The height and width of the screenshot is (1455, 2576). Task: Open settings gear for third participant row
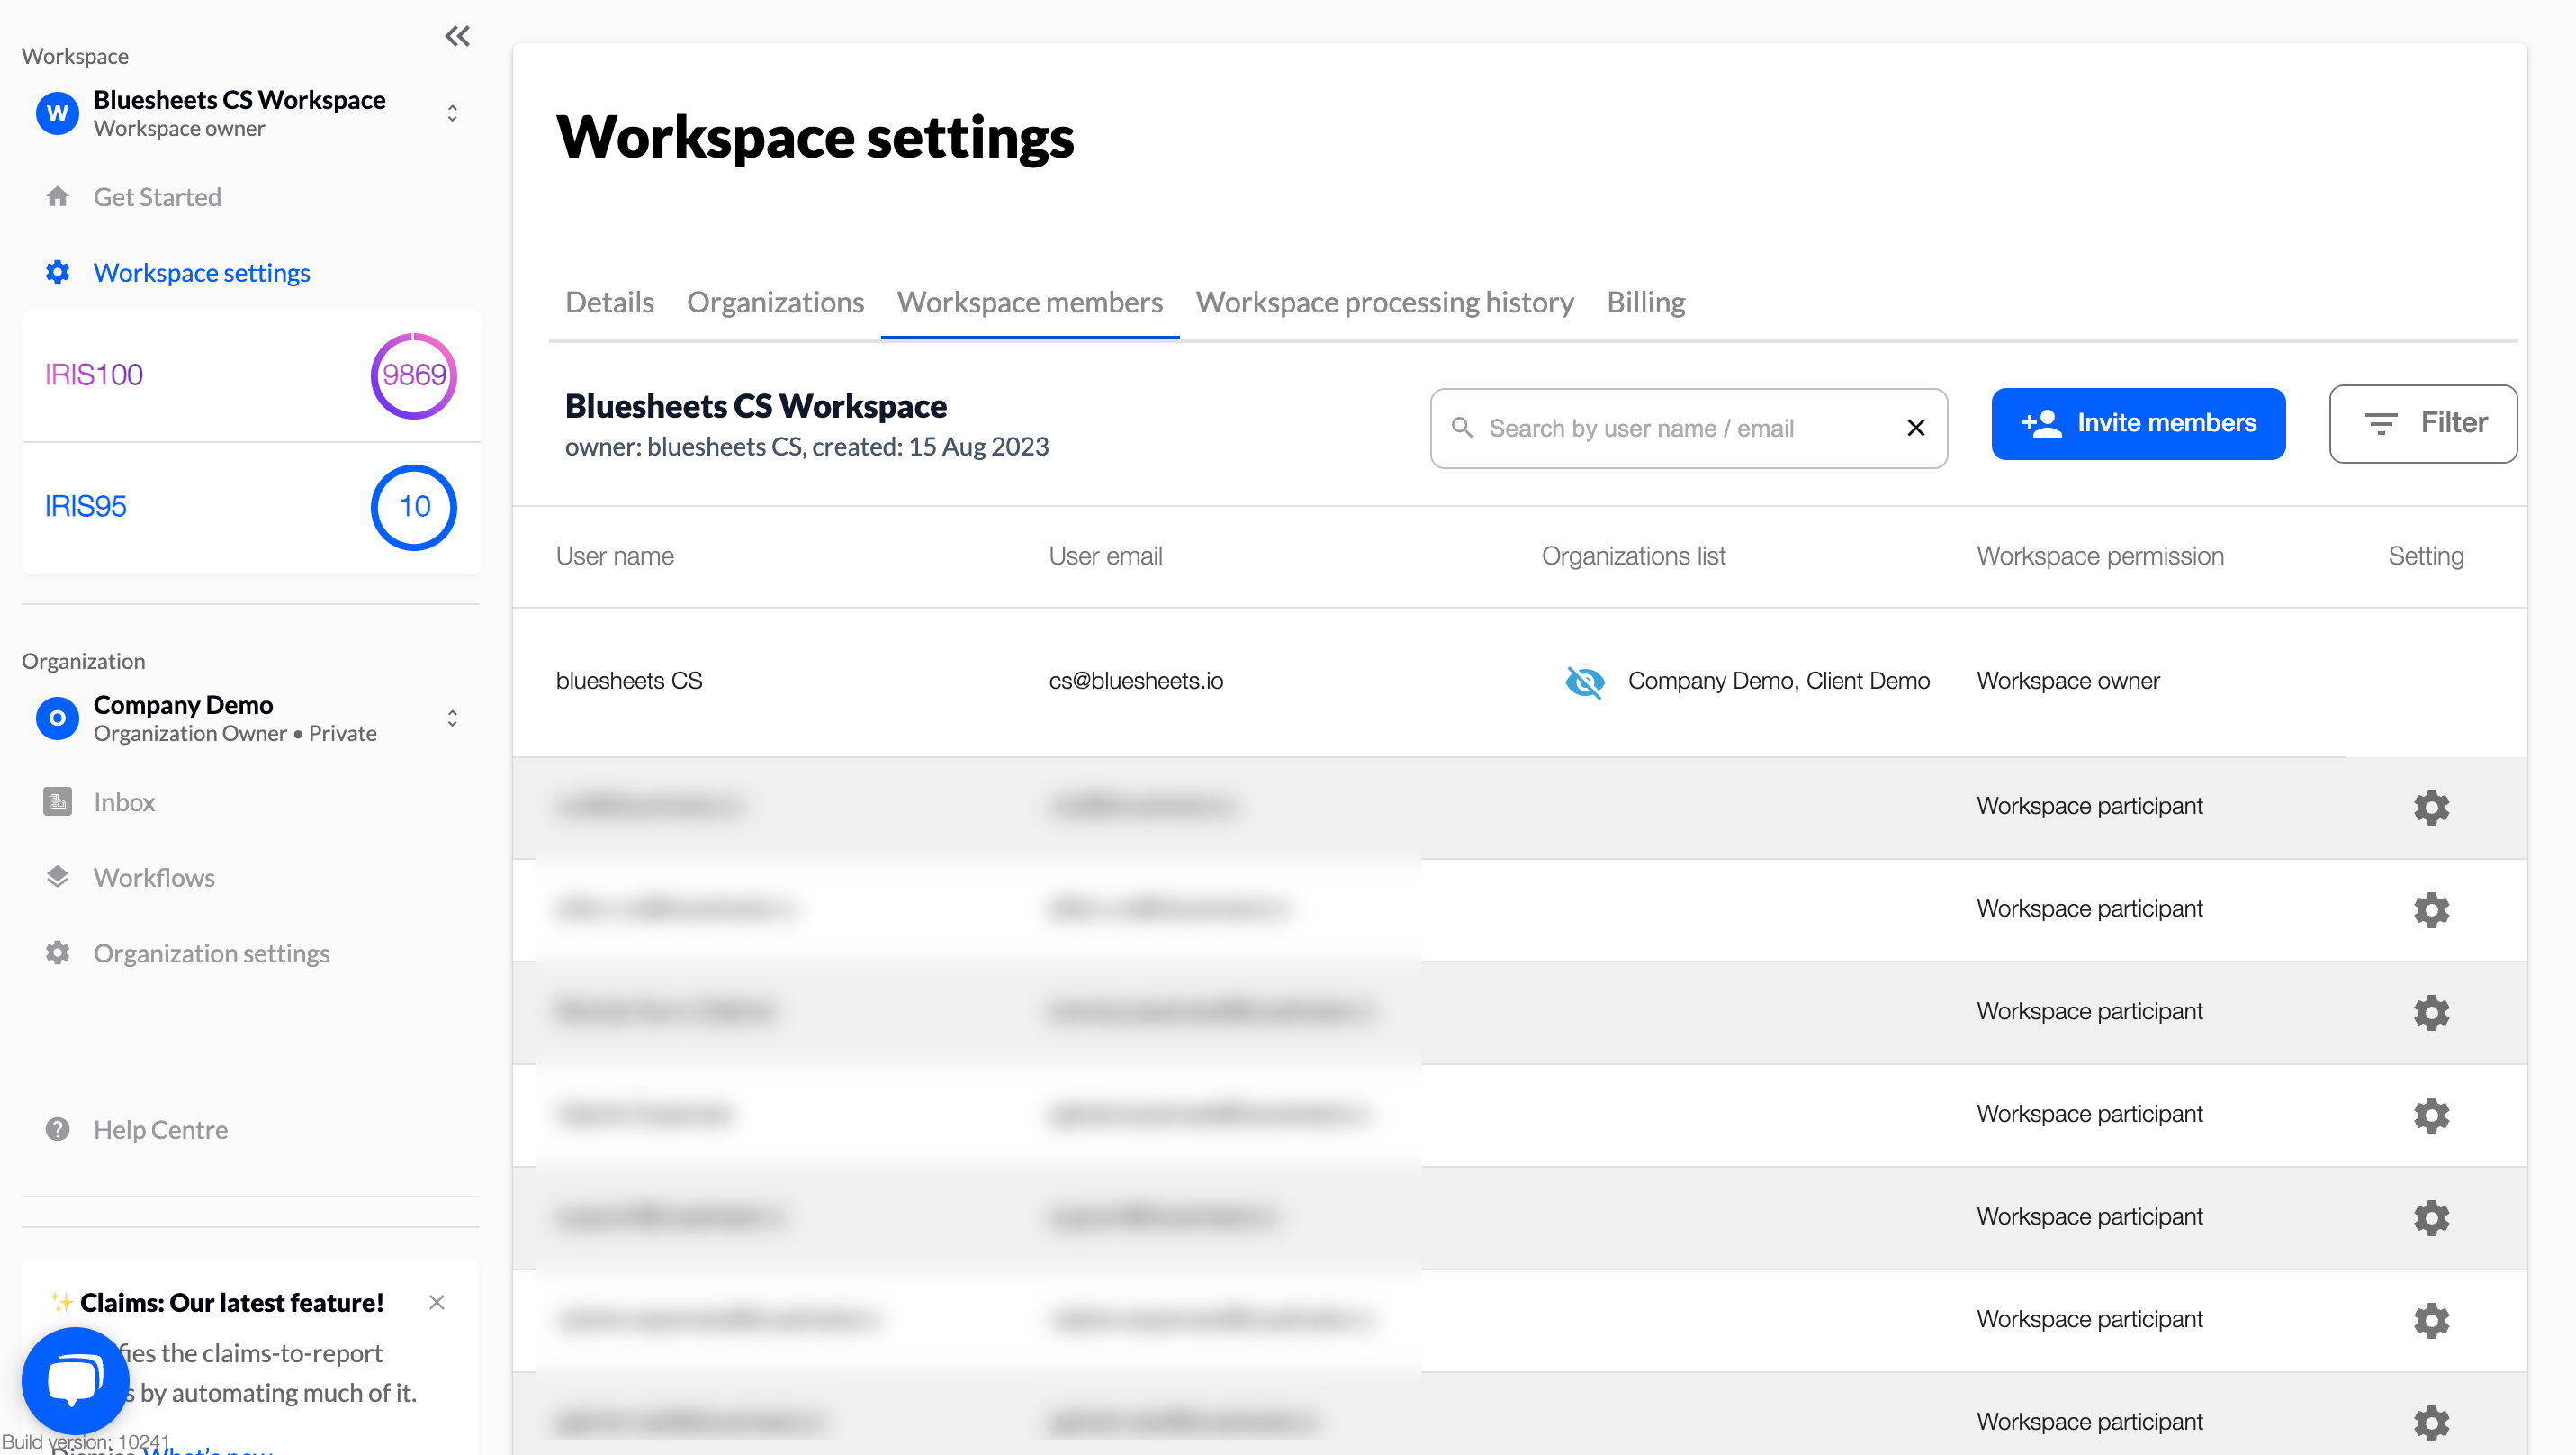point(2431,1012)
